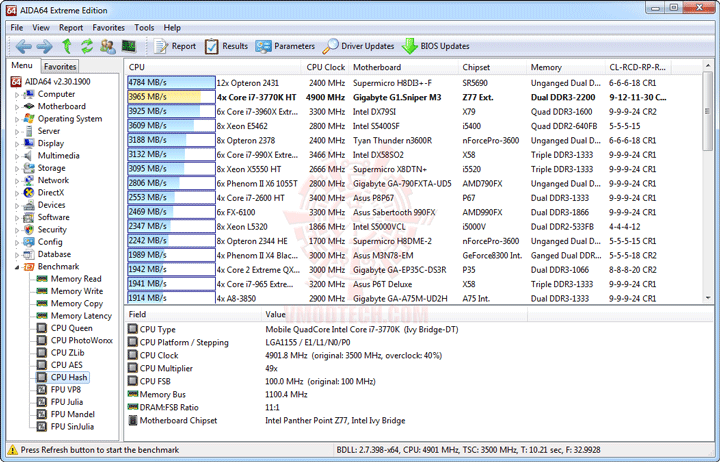Select the 4784 MB/s Opteron 2431 result bar

pyautogui.click(x=171, y=83)
